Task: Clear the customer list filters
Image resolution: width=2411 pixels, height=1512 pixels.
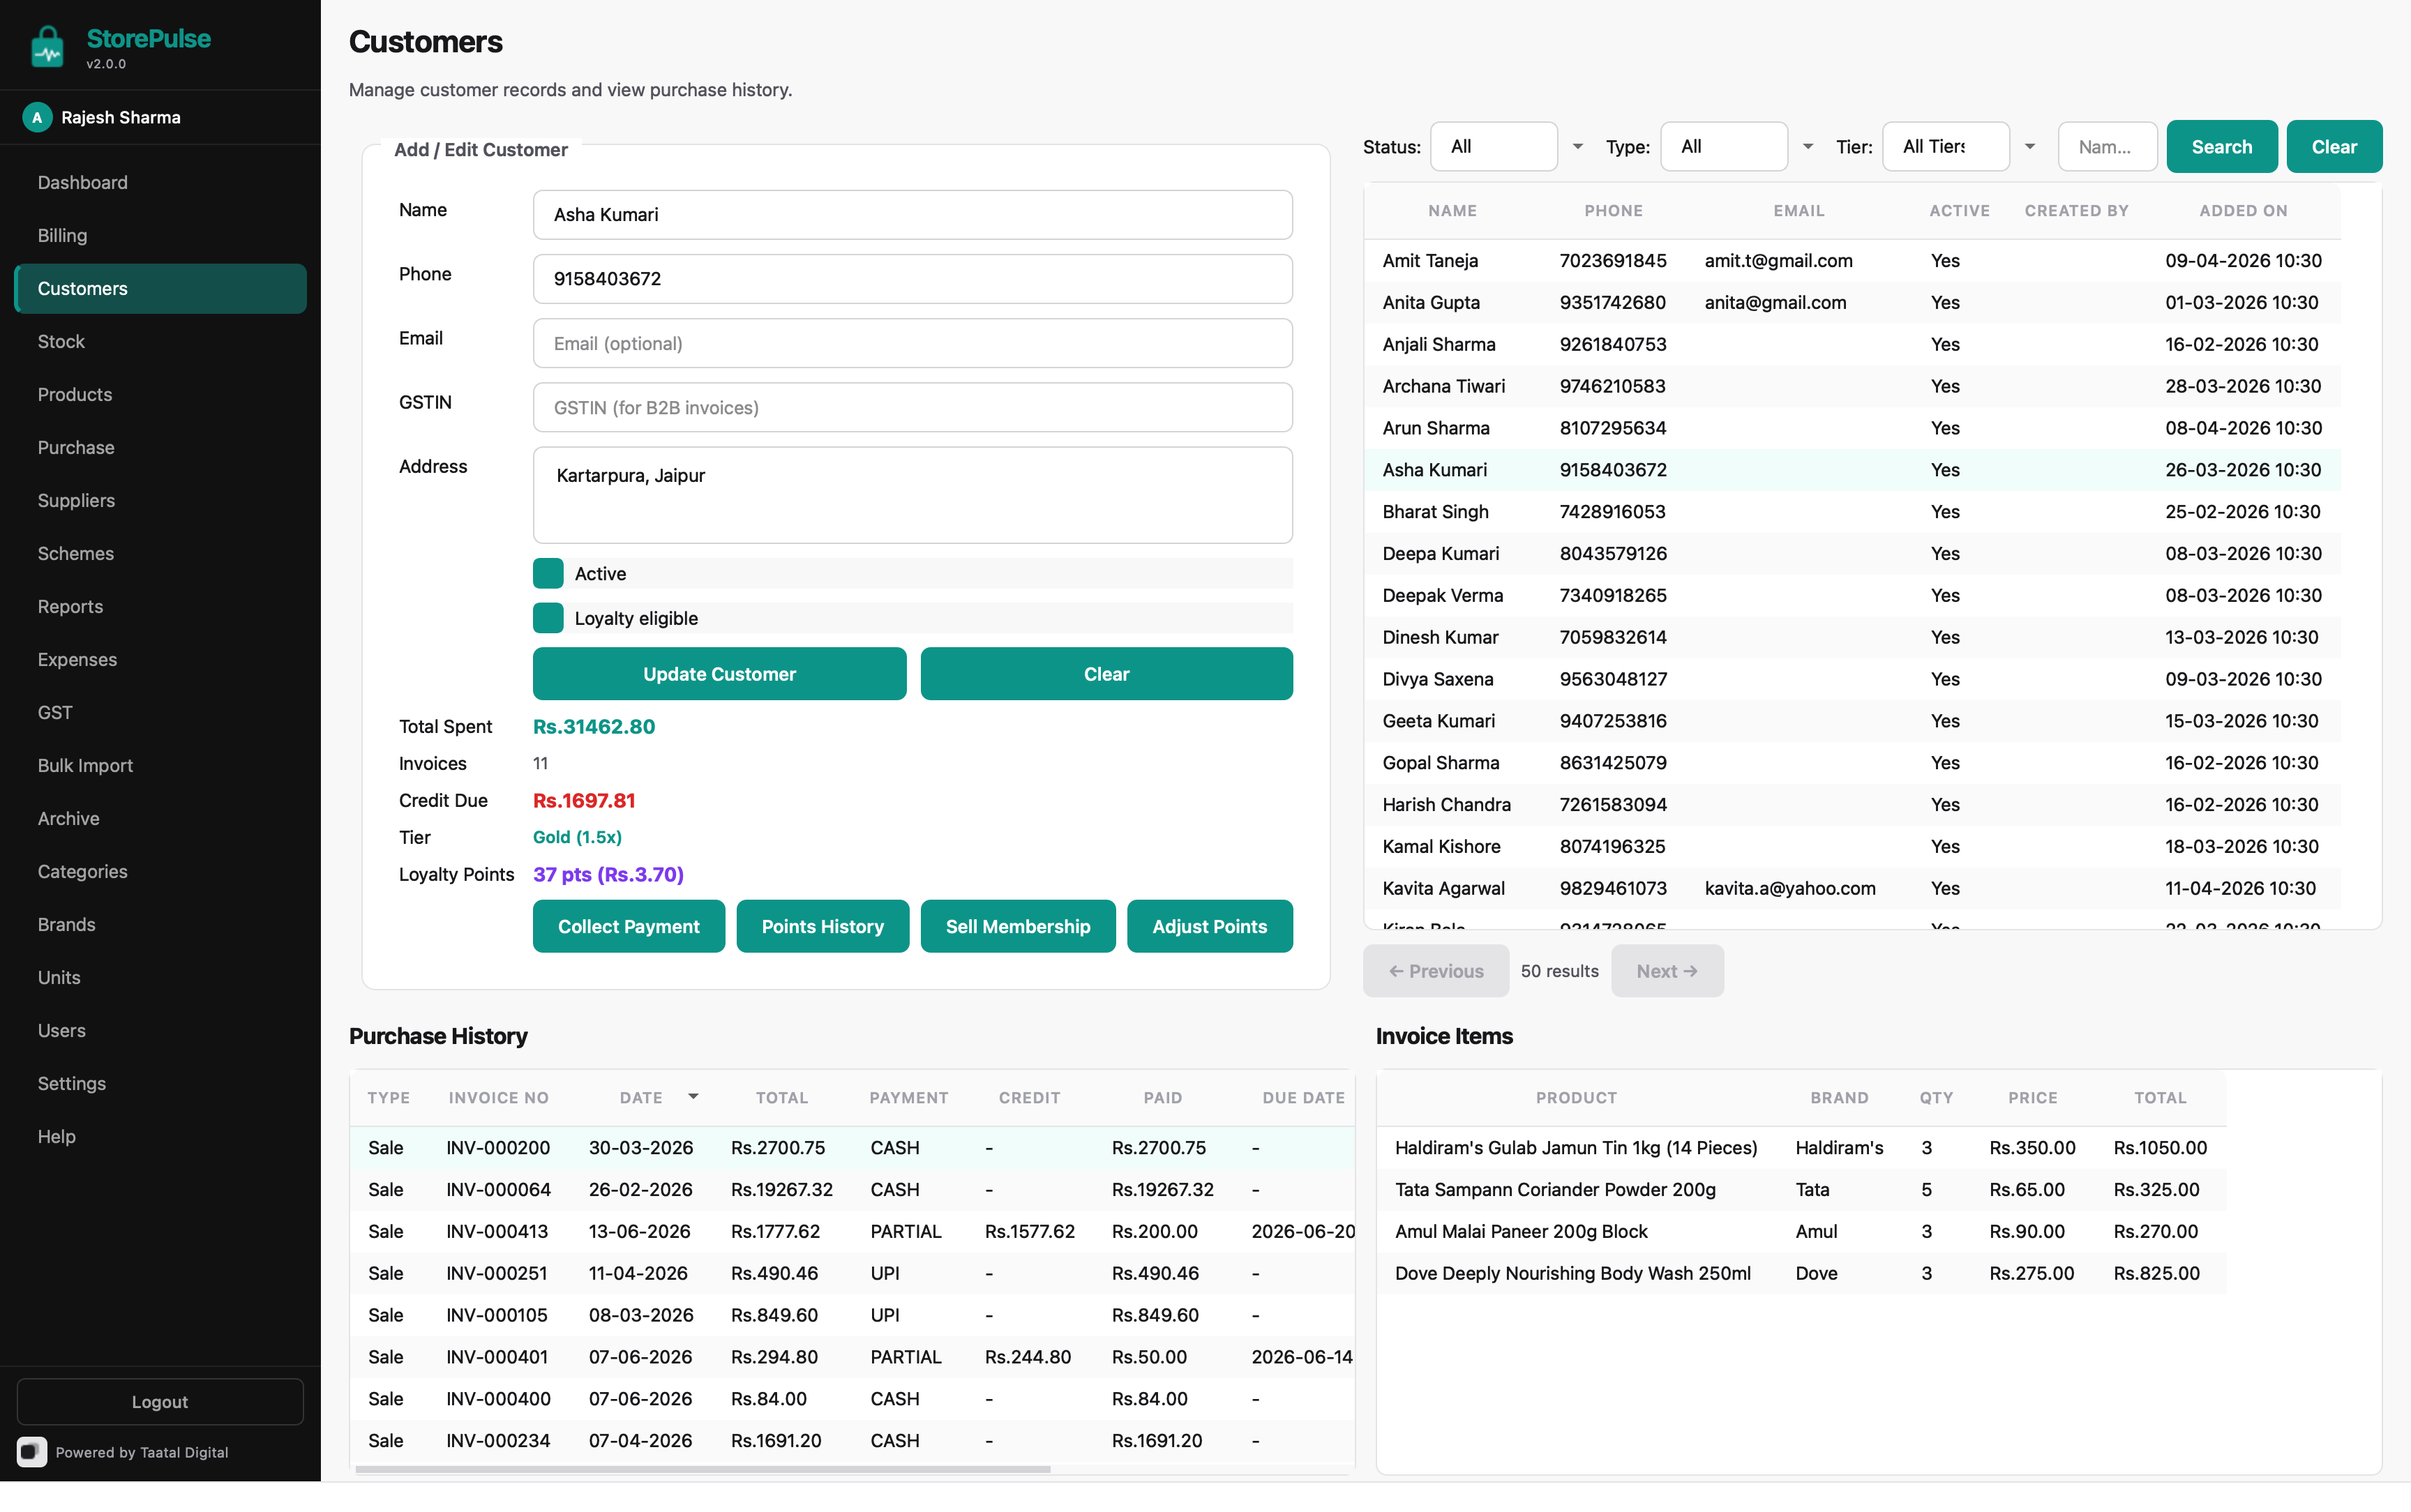Action: click(2334, 146)
